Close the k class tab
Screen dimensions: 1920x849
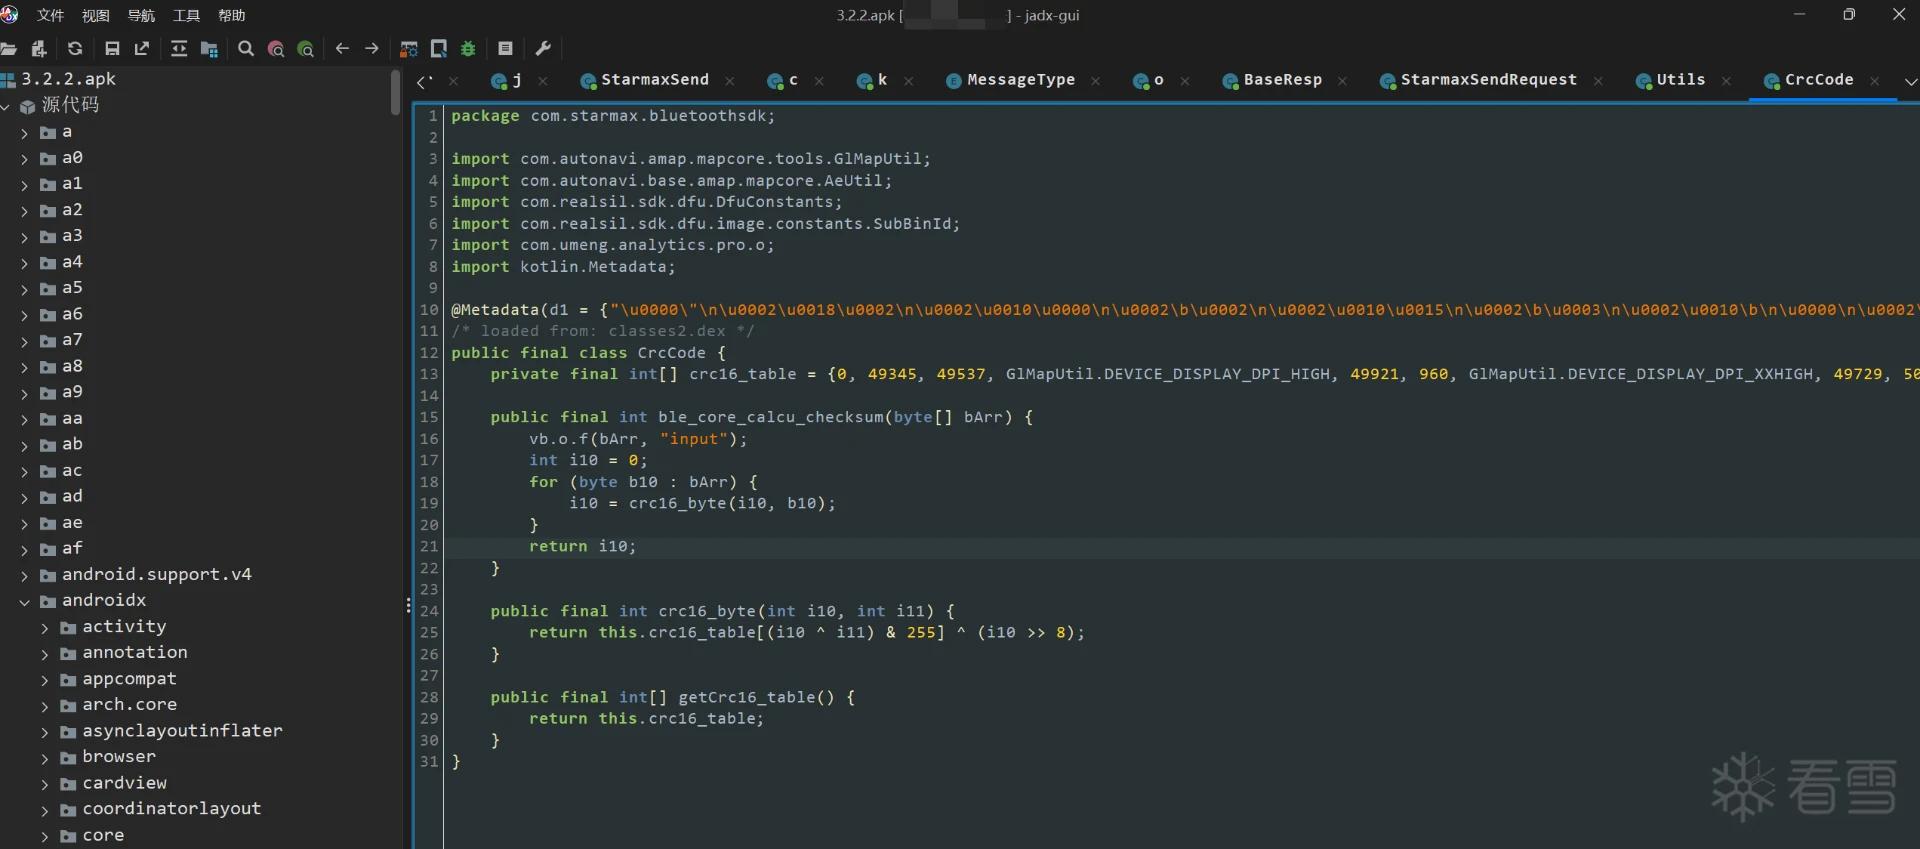click(909, 81)
